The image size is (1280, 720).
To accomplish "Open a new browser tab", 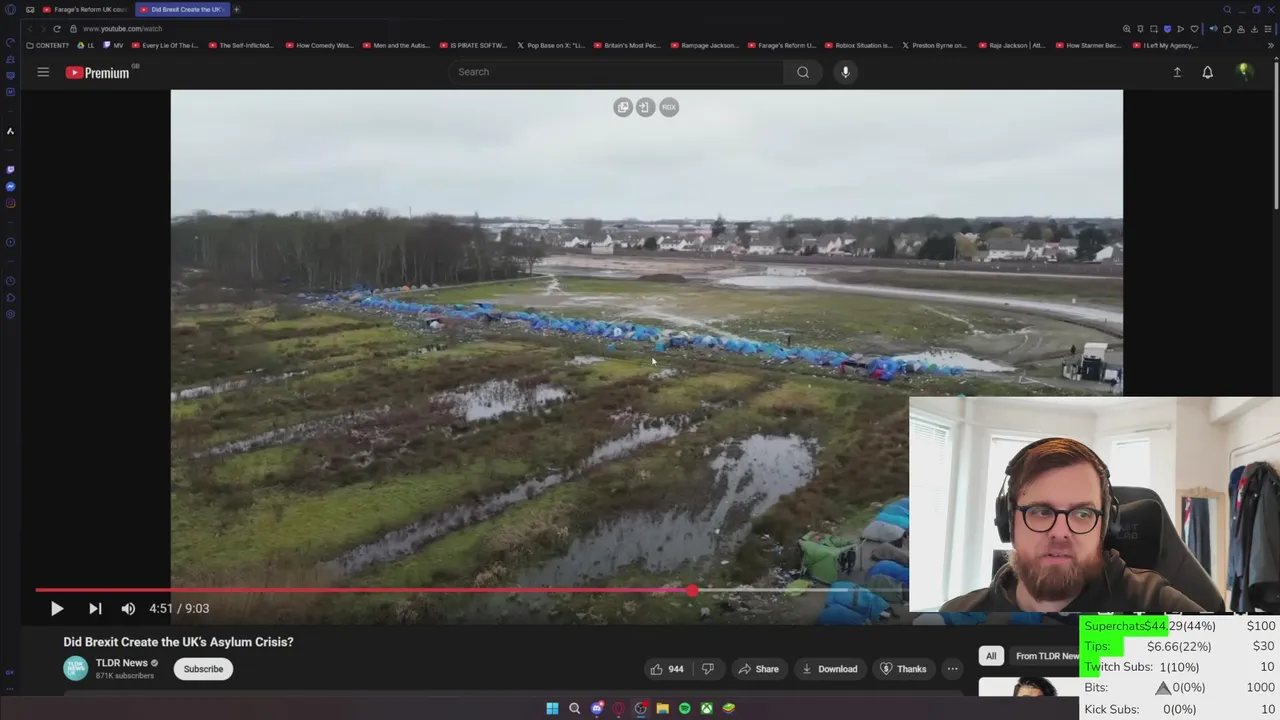I will (236, 9).
